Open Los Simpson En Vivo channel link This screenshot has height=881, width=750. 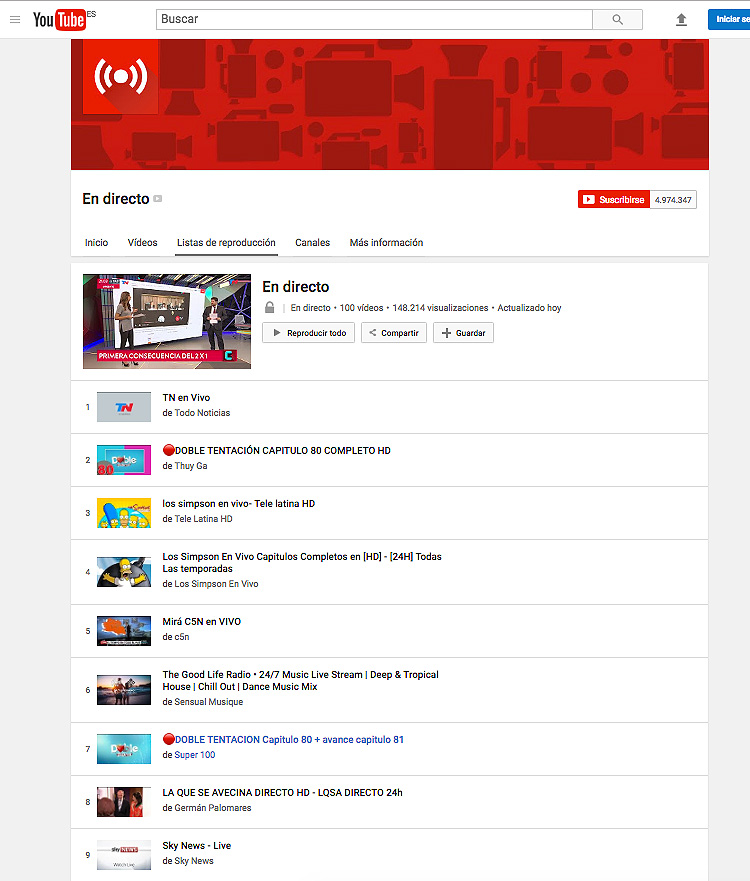(216, 584)
